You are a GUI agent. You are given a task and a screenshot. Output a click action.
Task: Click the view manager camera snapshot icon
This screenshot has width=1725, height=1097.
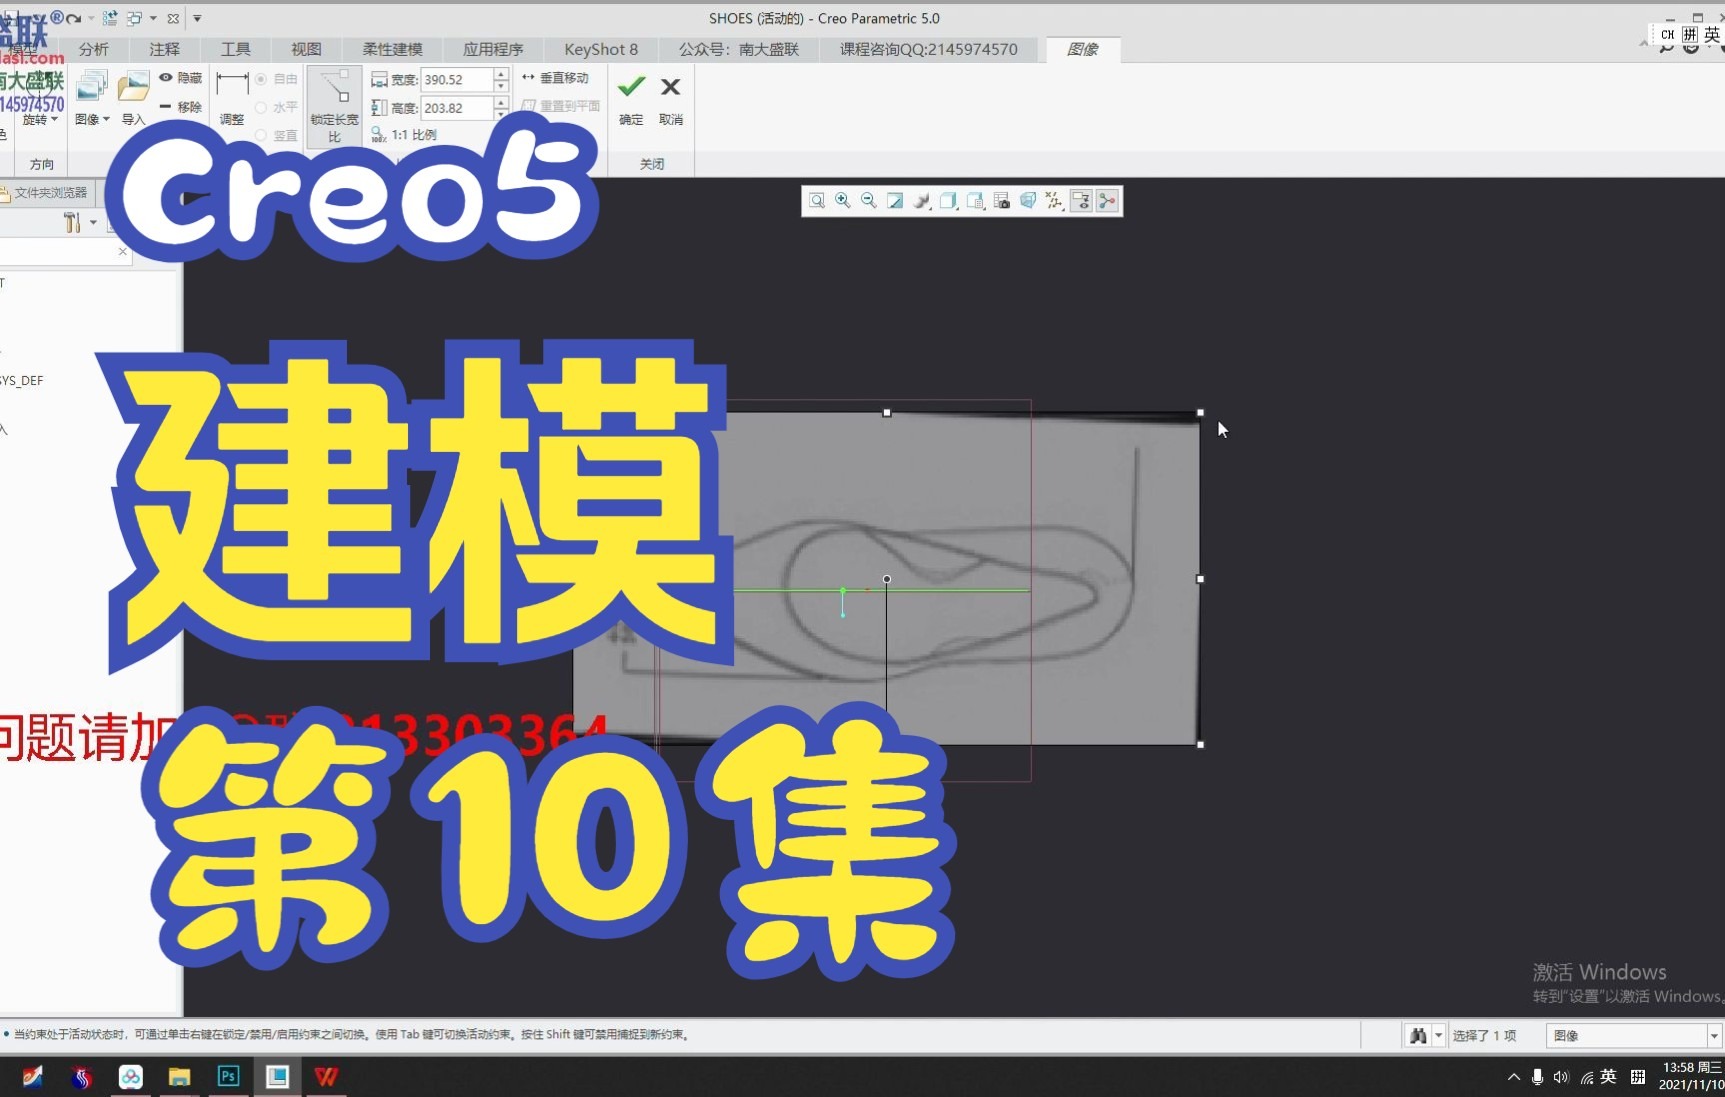pos(1001,201)
